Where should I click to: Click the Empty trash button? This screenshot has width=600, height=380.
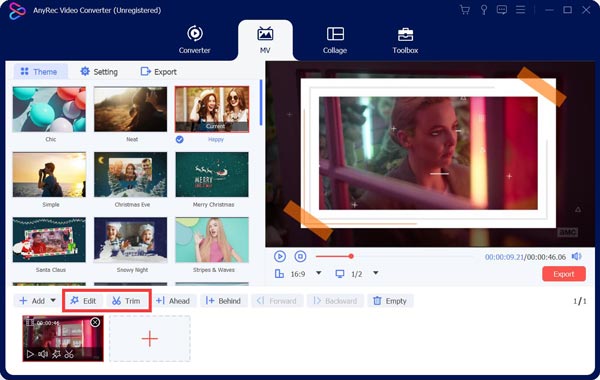(x=390, y=301)
